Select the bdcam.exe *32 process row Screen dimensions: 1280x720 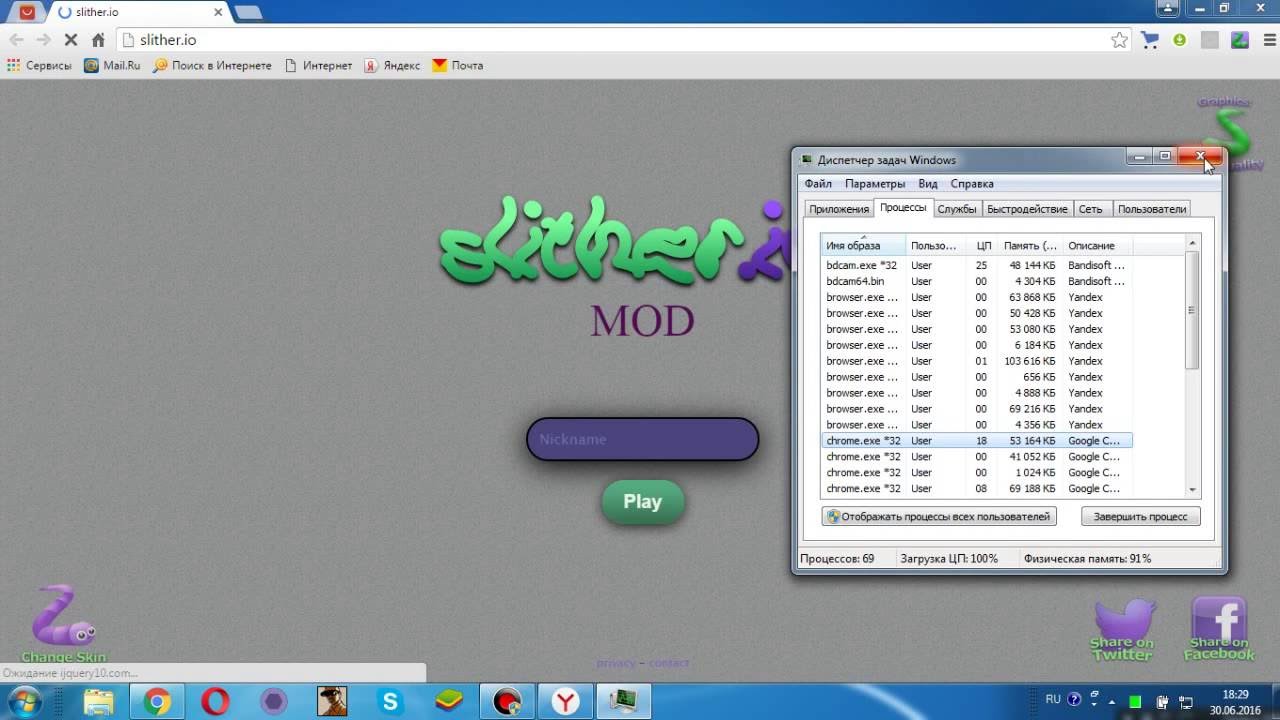tap(977, 265)
